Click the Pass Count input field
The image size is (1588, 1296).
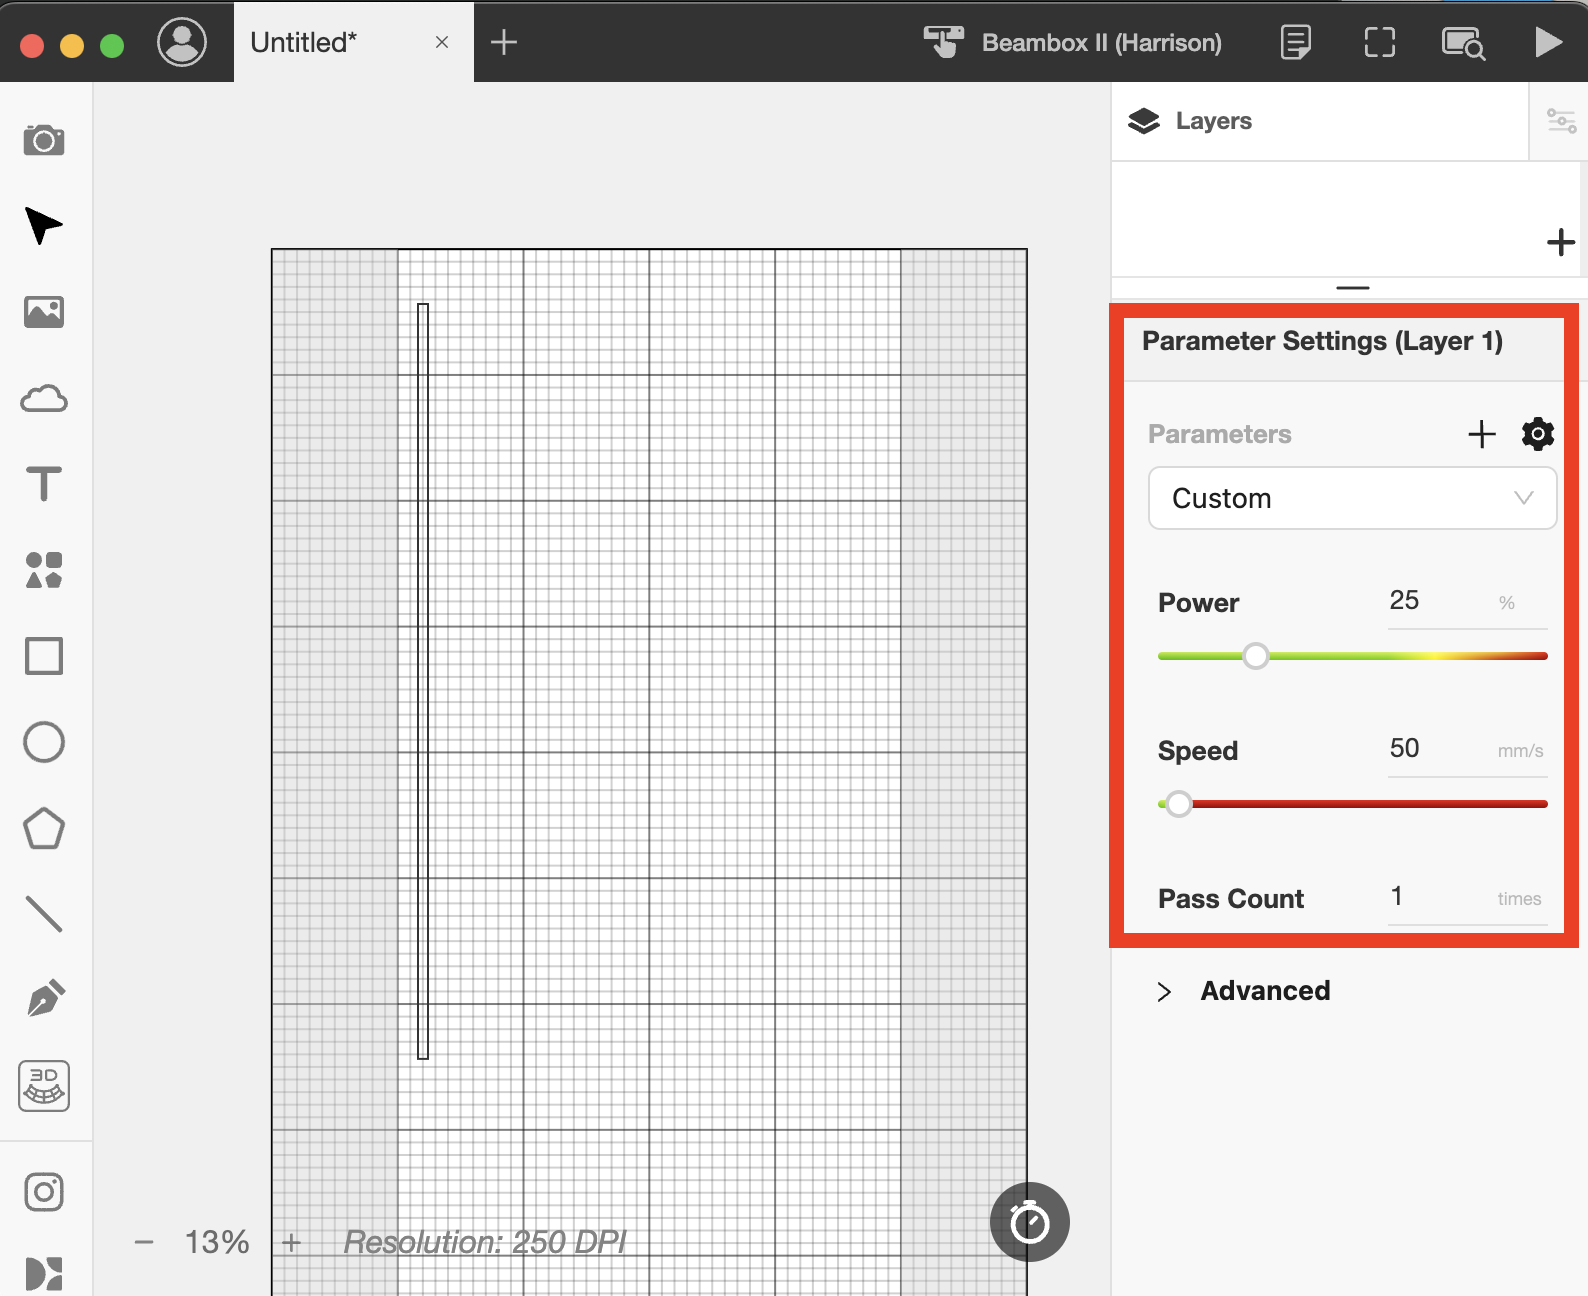click(1467, 898)
